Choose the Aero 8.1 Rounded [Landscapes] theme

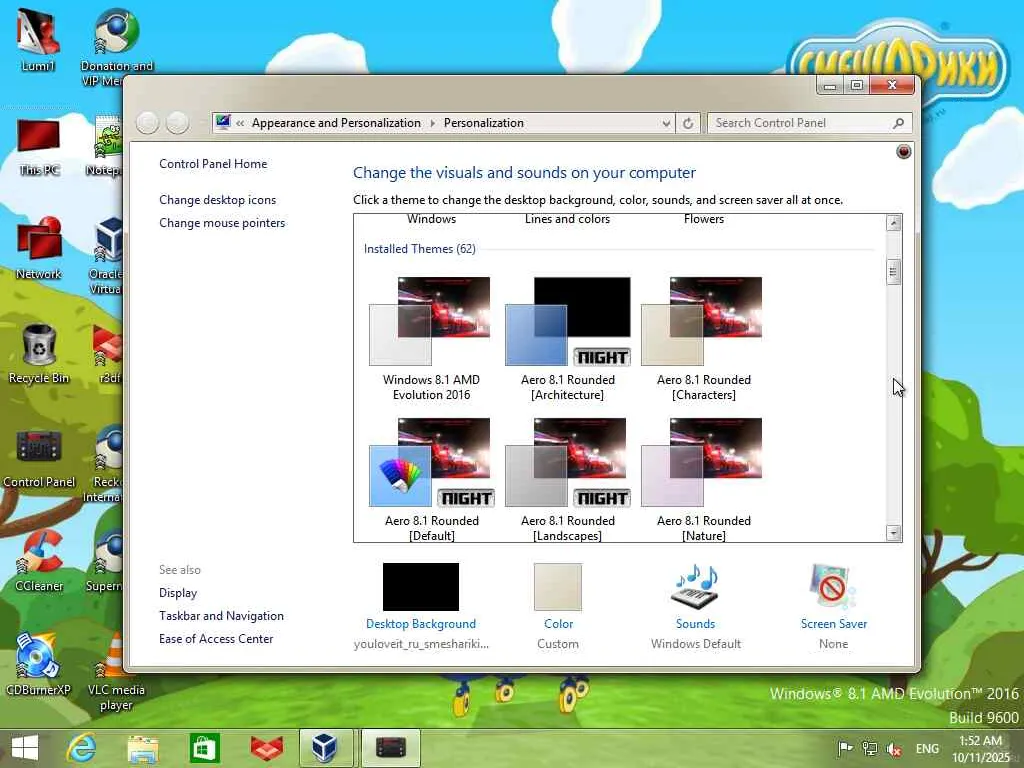tap(568, 480)
